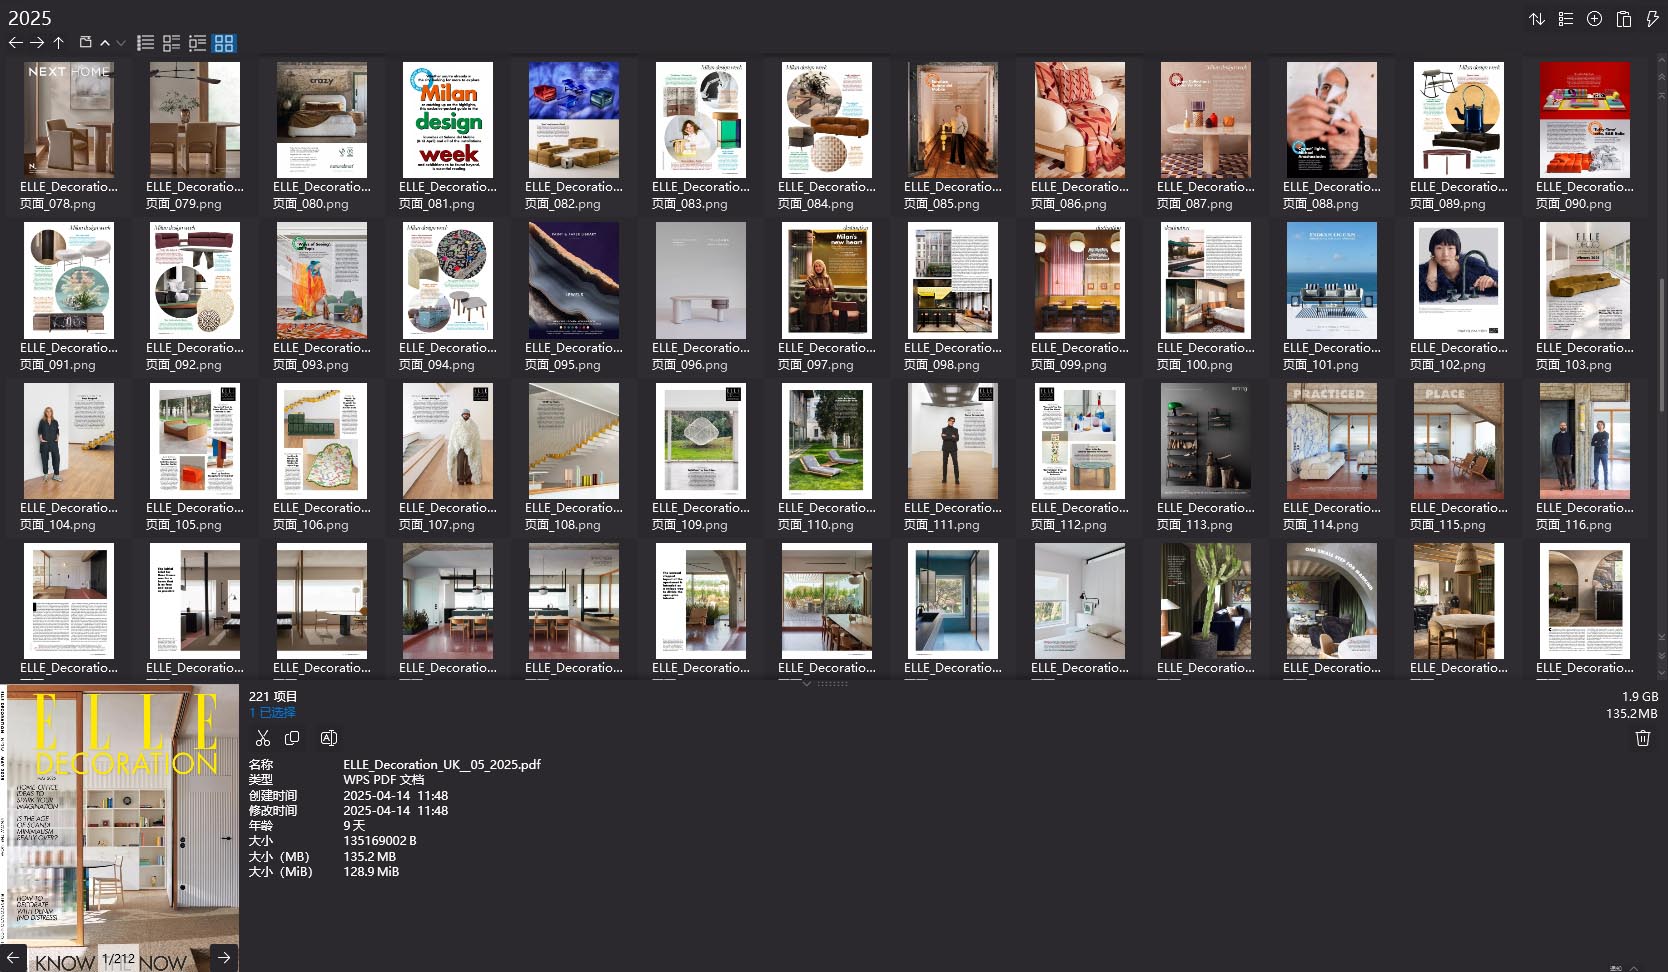The width and height of the screenshot is (1668, 972).
Task: Go up to the parent folder
Action: coord(59,43)
